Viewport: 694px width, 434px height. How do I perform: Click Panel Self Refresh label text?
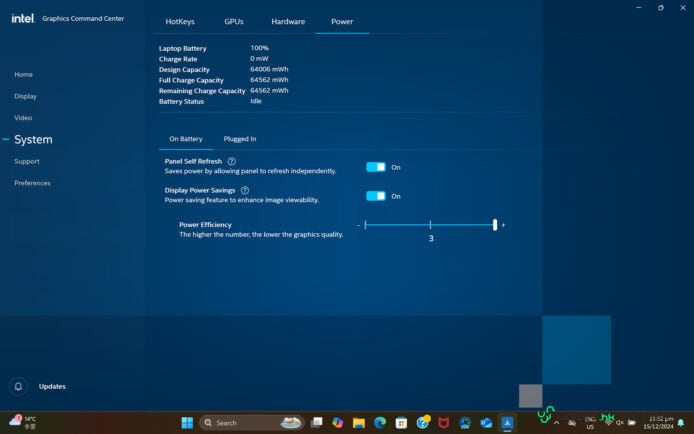tap(193, 161)
